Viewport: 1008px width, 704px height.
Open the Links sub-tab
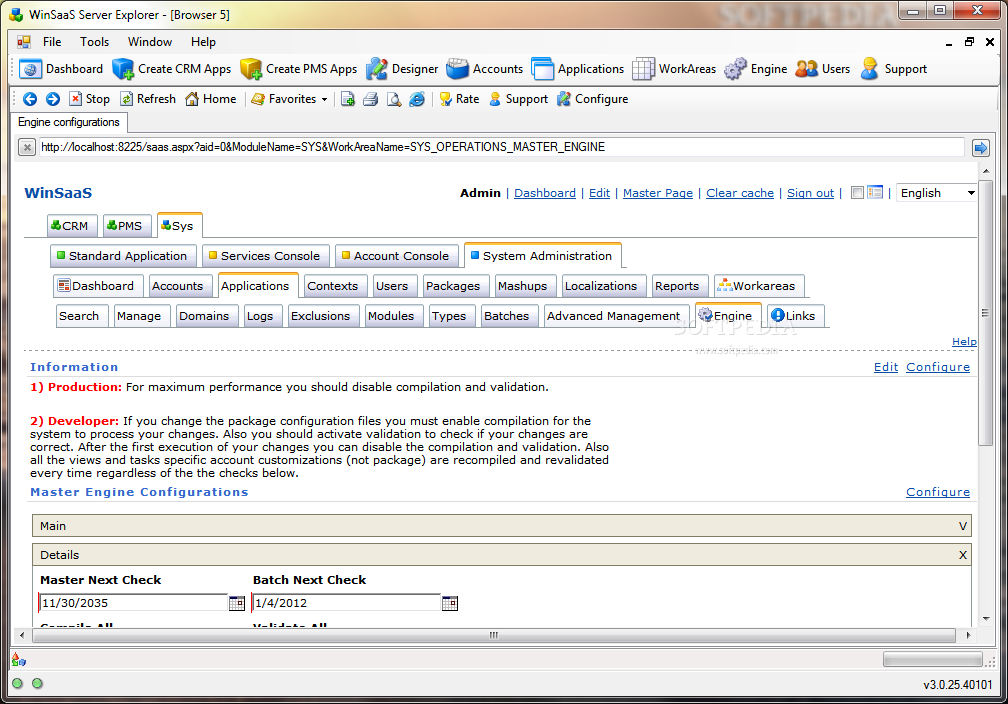tap(795, 316)
